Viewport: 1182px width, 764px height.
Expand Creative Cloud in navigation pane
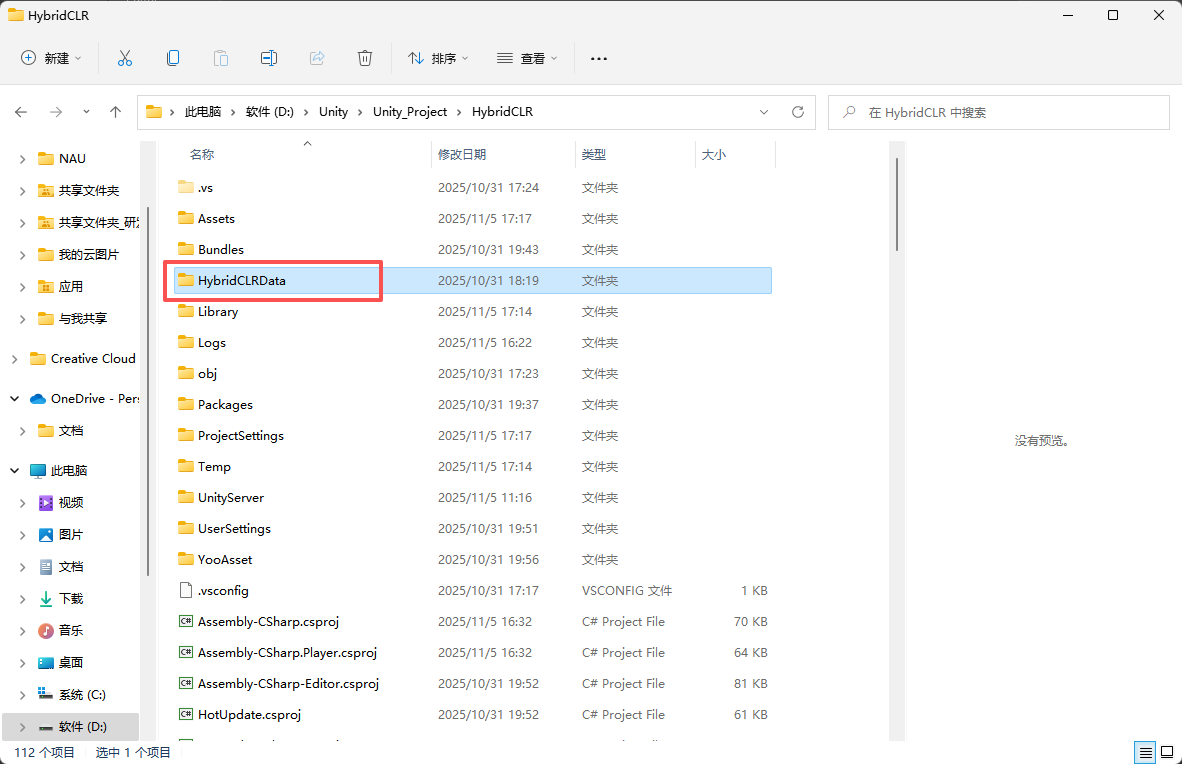point(14,359)
